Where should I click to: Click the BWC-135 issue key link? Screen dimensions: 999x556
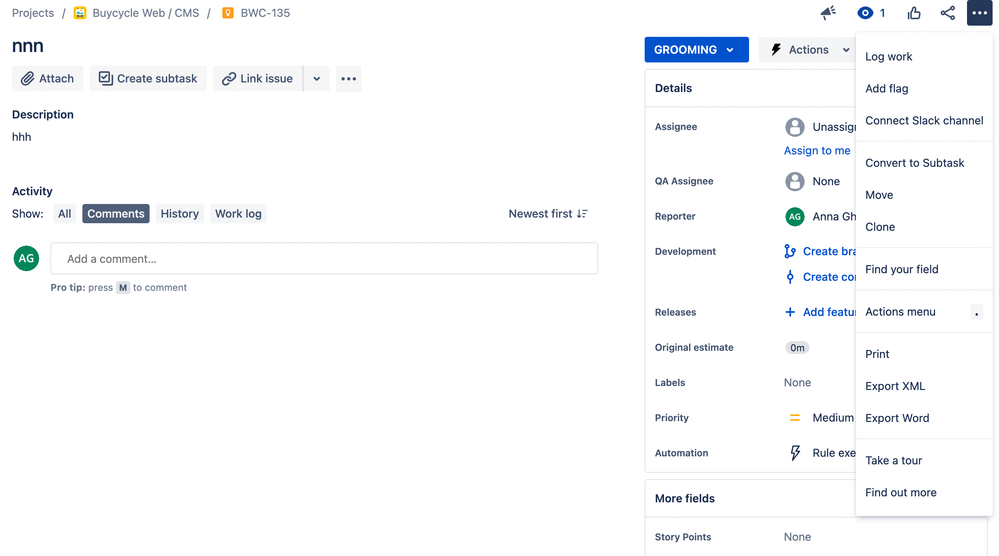pyautogui.click(x=265, y=13)
